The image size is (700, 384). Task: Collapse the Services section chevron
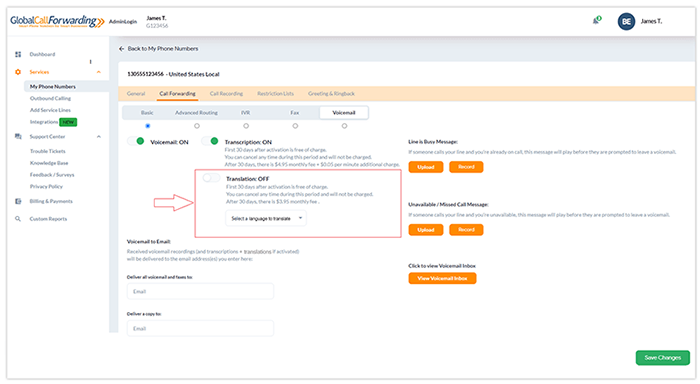[99, 72]
